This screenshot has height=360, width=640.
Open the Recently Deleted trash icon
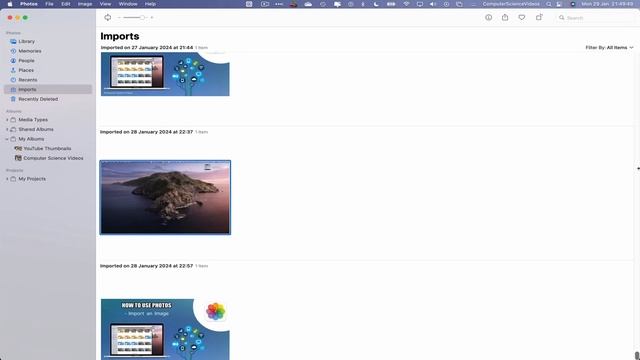point(13,99)
